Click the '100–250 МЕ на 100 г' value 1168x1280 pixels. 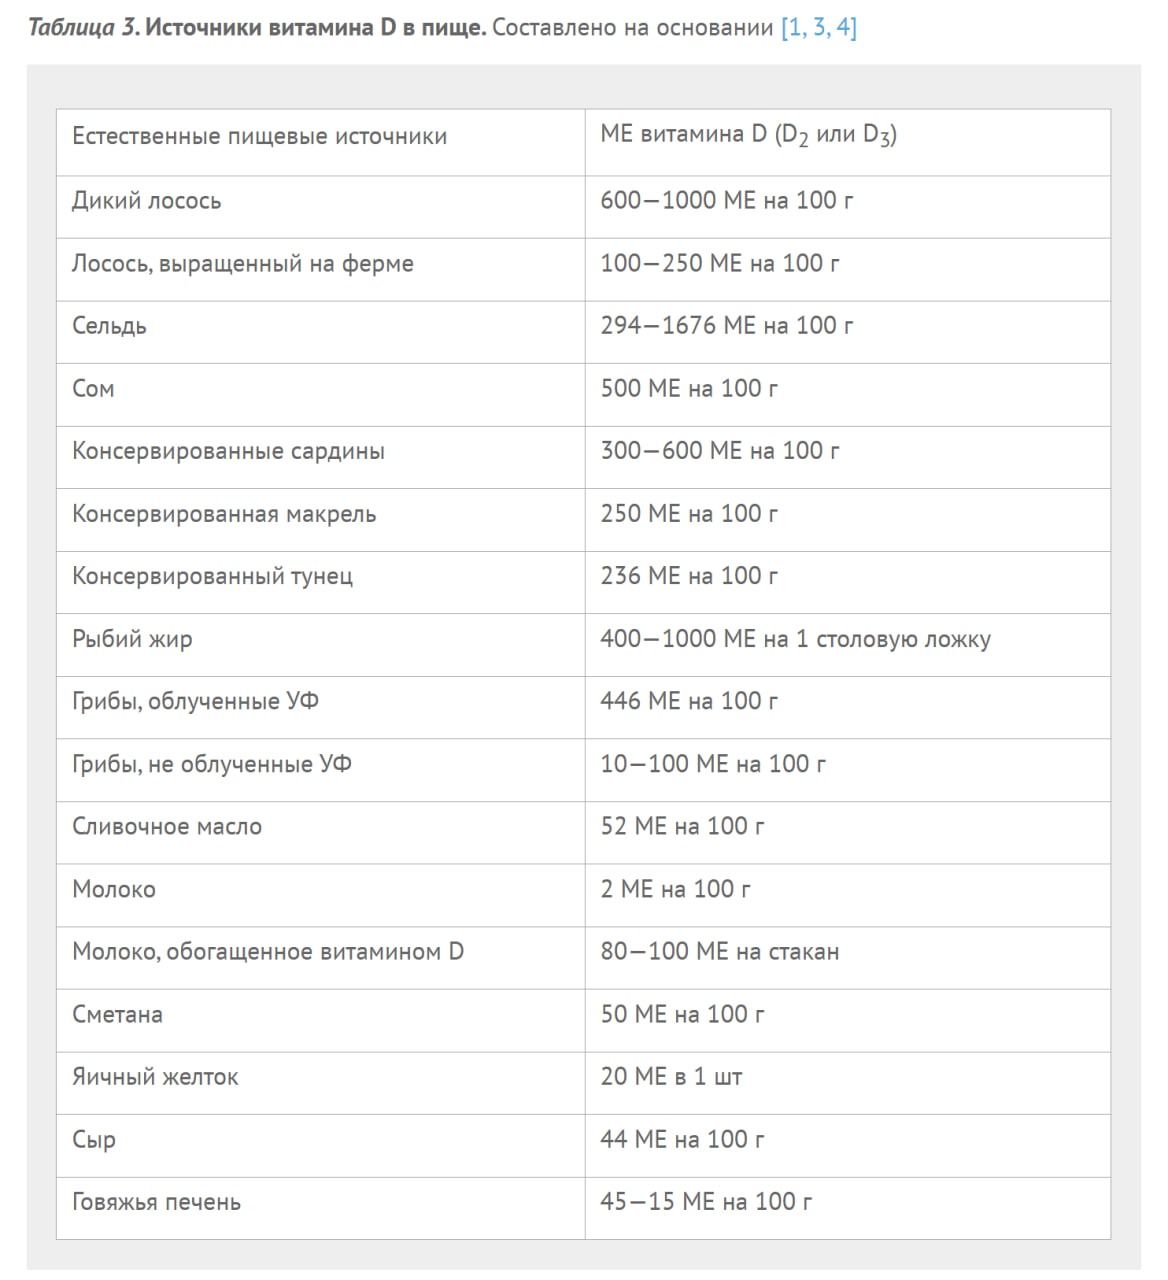click(719, 264)
